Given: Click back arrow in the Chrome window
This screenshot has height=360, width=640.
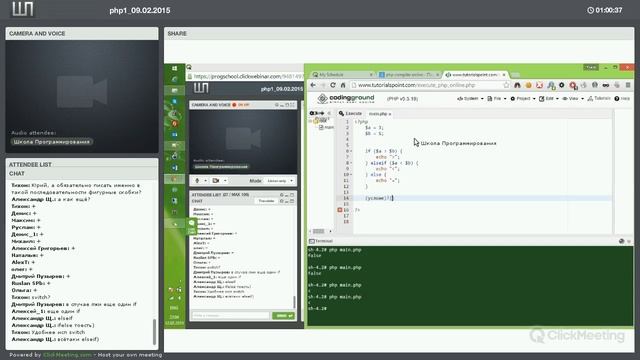Looking at the screenshot, I should (313, 85).
